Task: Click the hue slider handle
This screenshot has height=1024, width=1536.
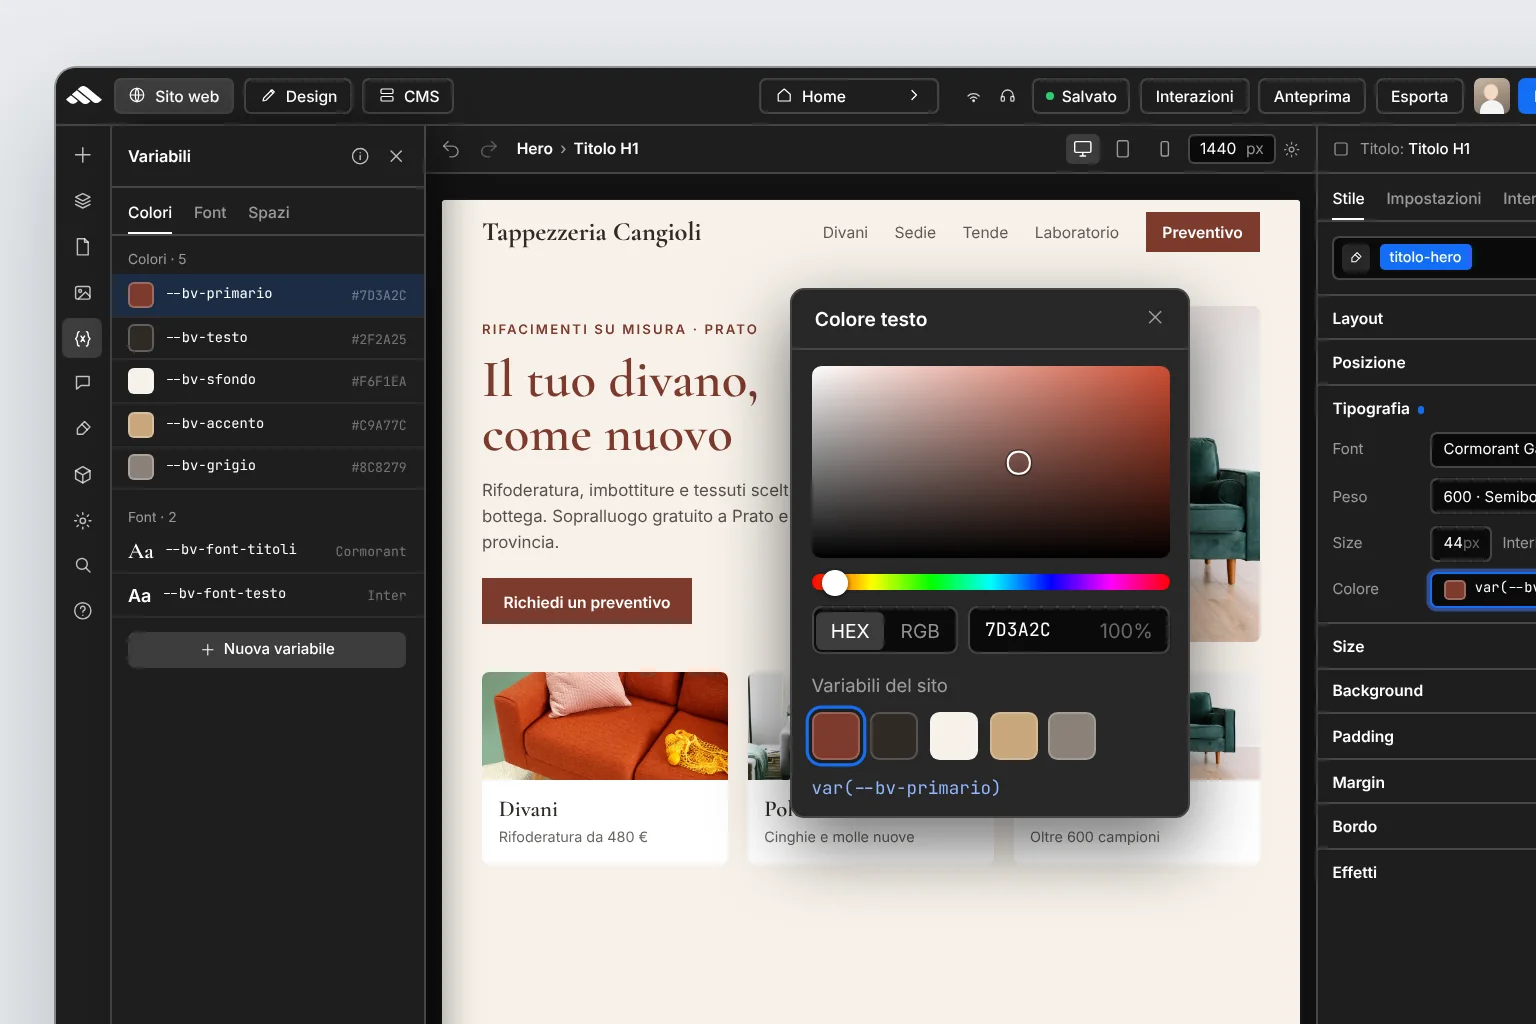Action: tap(835, 583)
